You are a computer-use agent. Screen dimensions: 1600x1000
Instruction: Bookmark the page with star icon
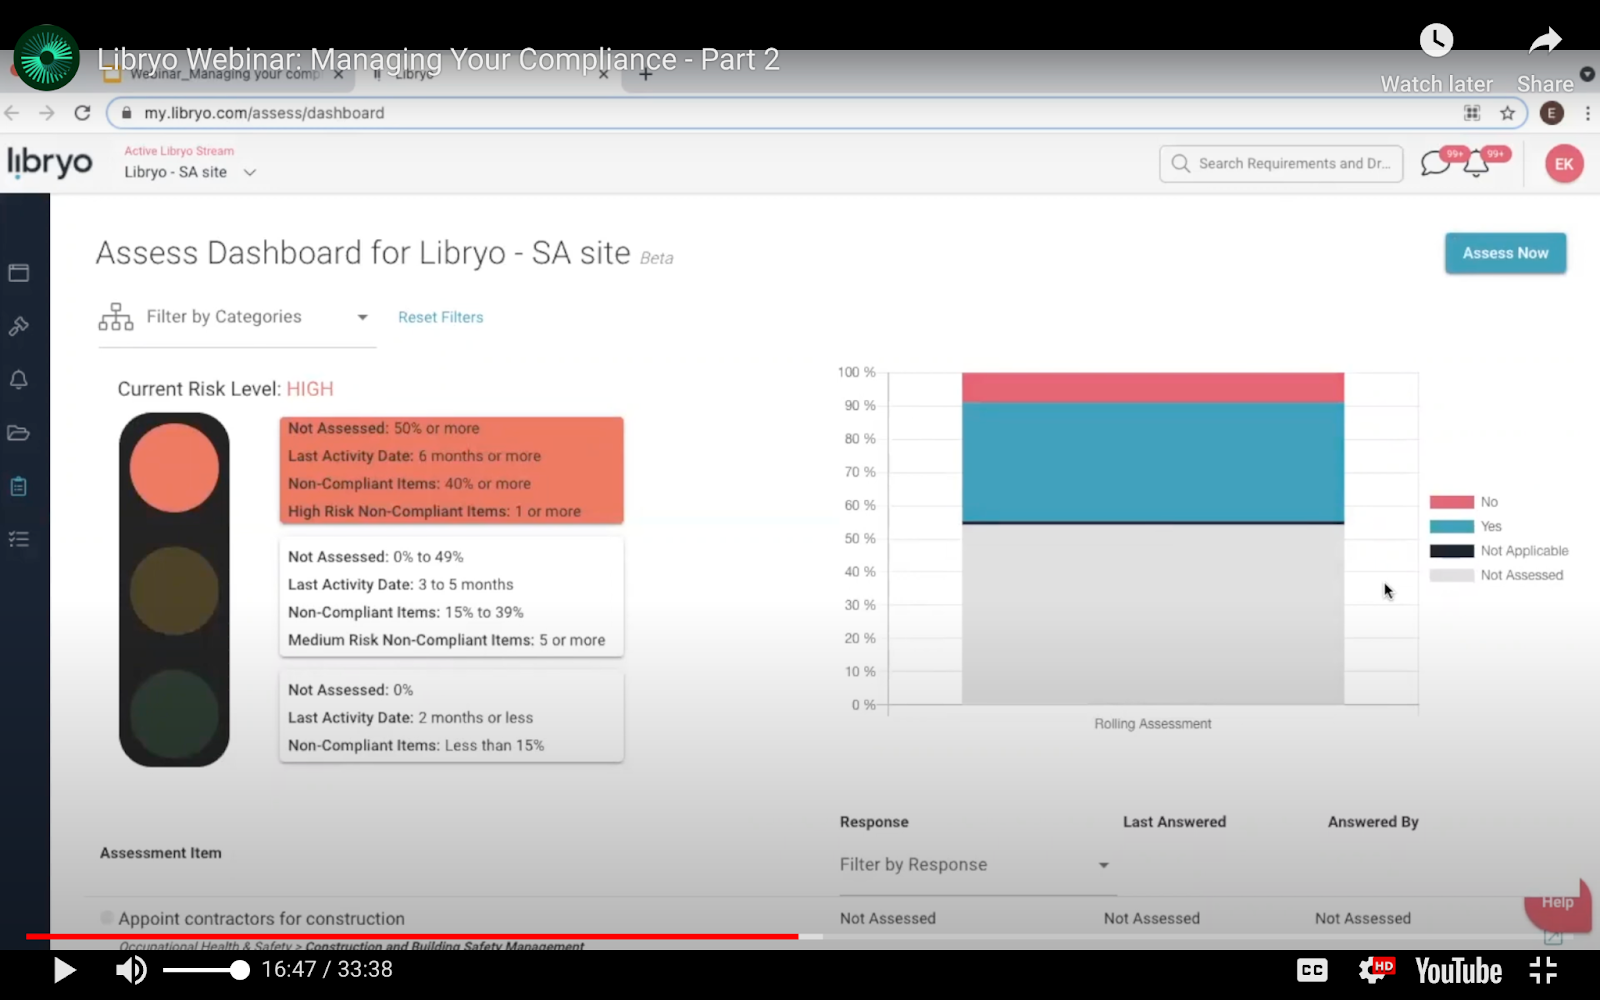tap(1507, 113)
